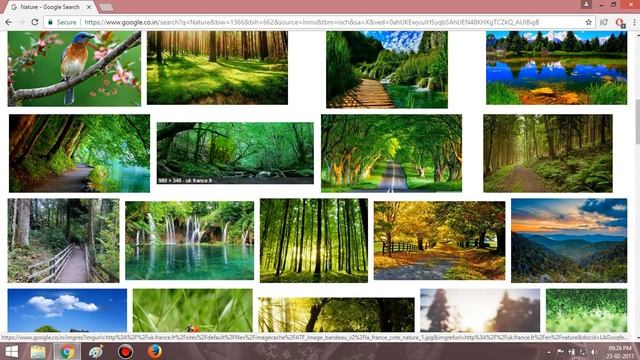Switch to Chrome in the taskbar

click(67, 351)
